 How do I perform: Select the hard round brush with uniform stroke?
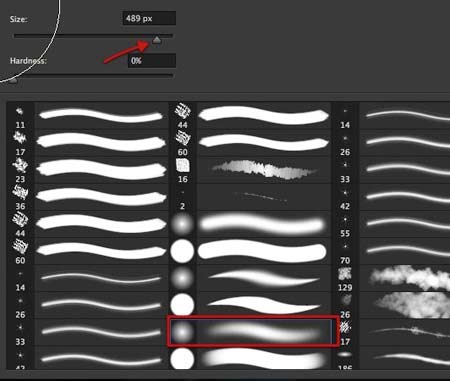(250, 251)
